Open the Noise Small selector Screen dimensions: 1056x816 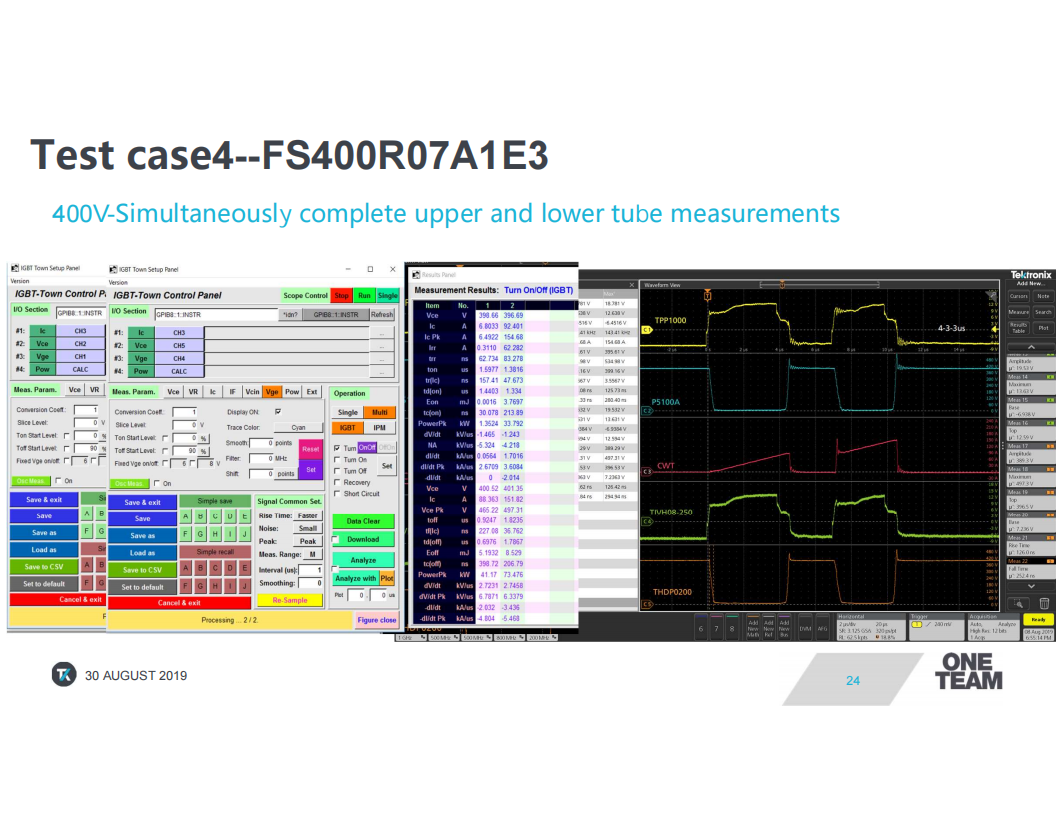pos(308,529)
